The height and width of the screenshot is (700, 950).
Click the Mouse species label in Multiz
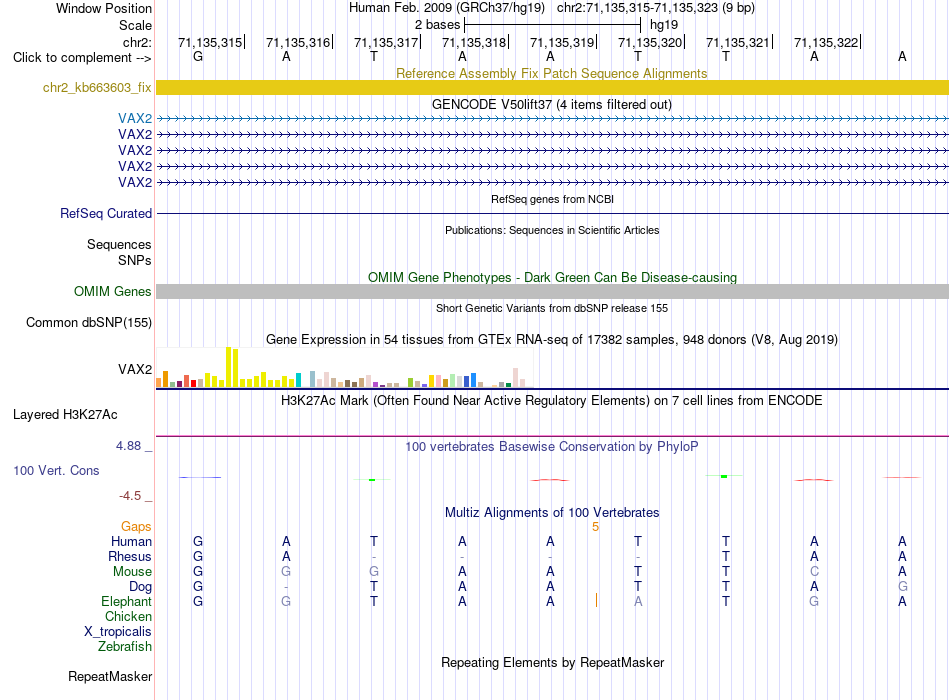(132, 572)
